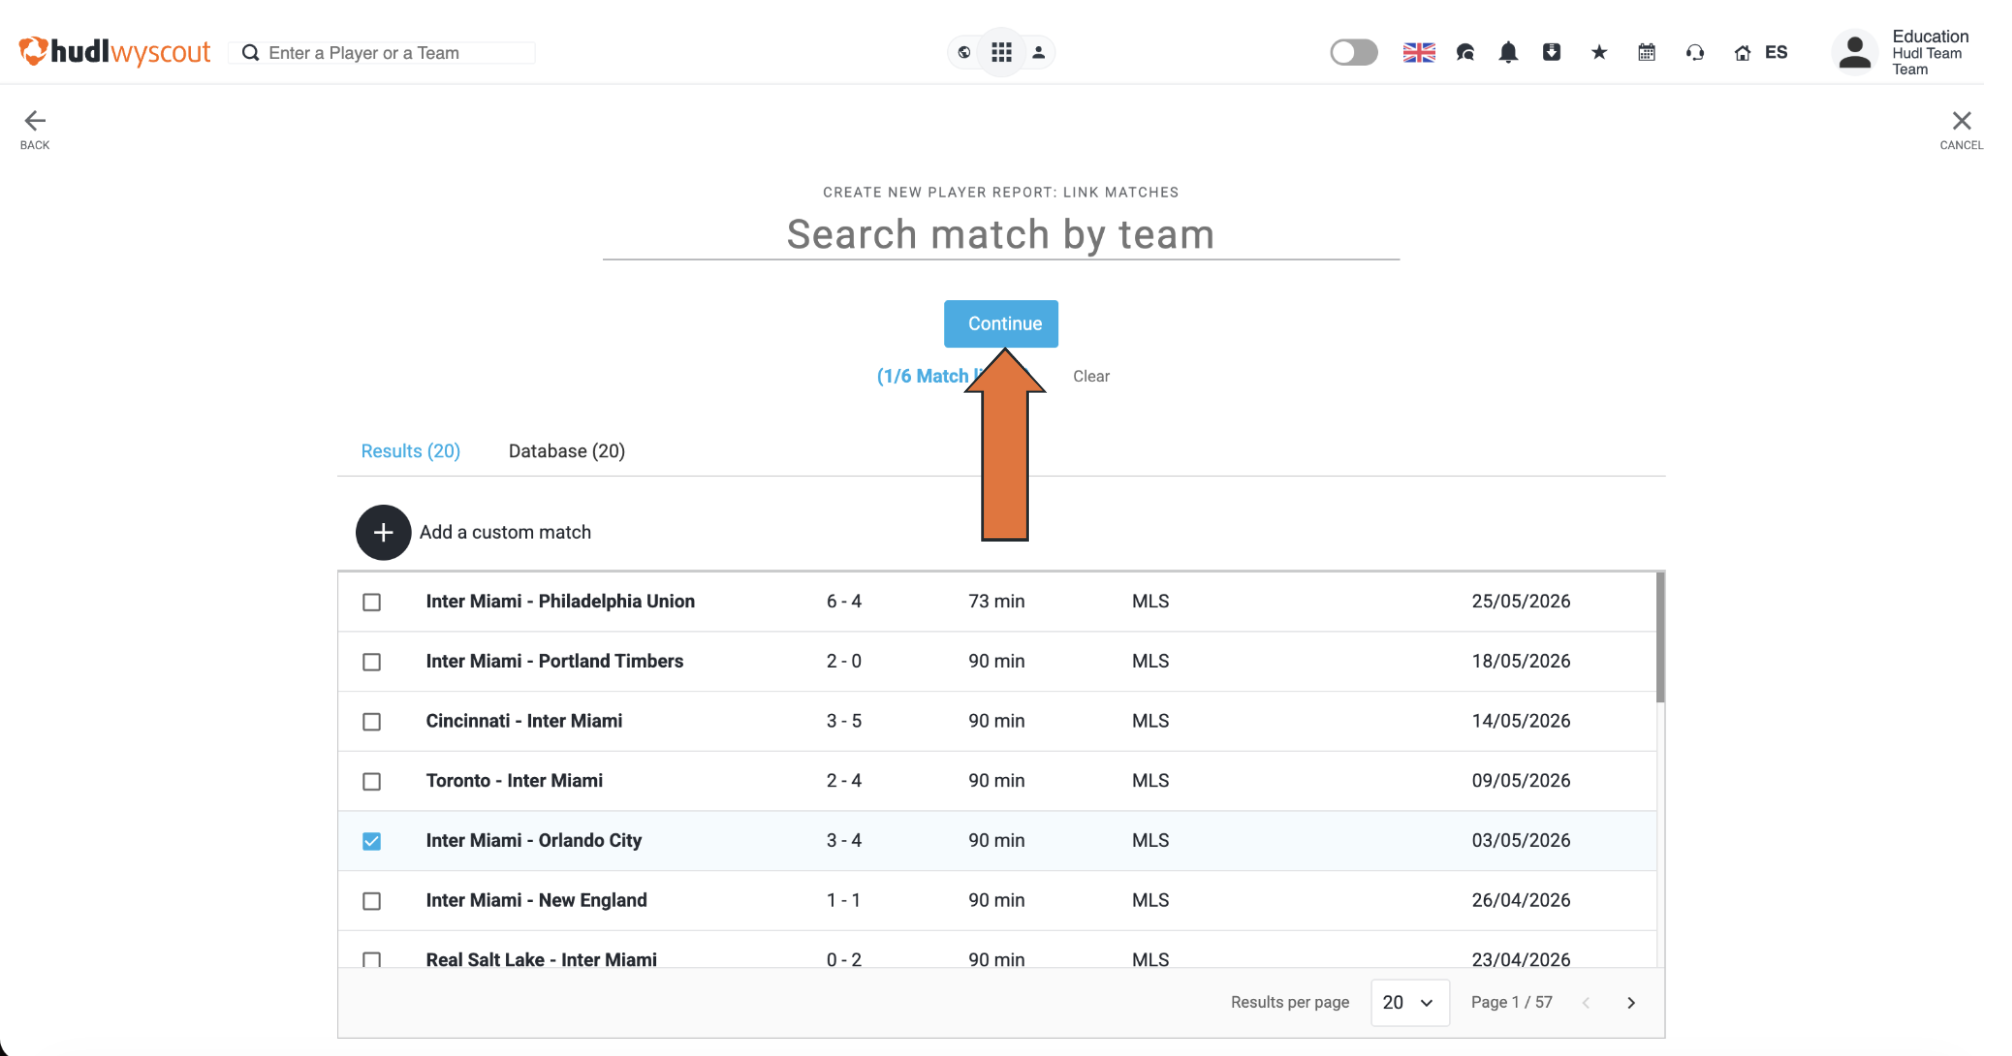Viewport: 2012px width, 1056px height.
Task: Click date 25/05/2026 in list
Action: (1521, 601)
